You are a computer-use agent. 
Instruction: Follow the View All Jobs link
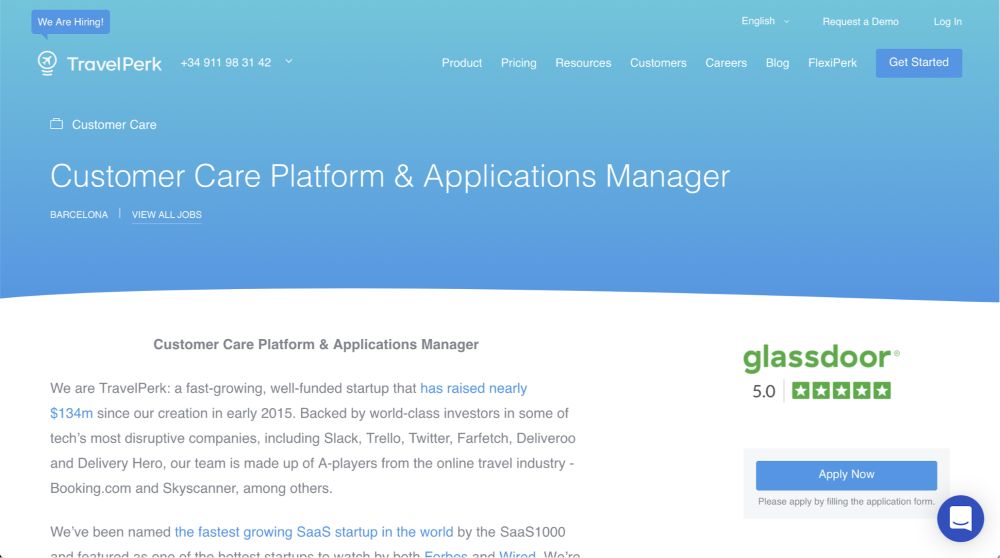(x=166, y=215)
